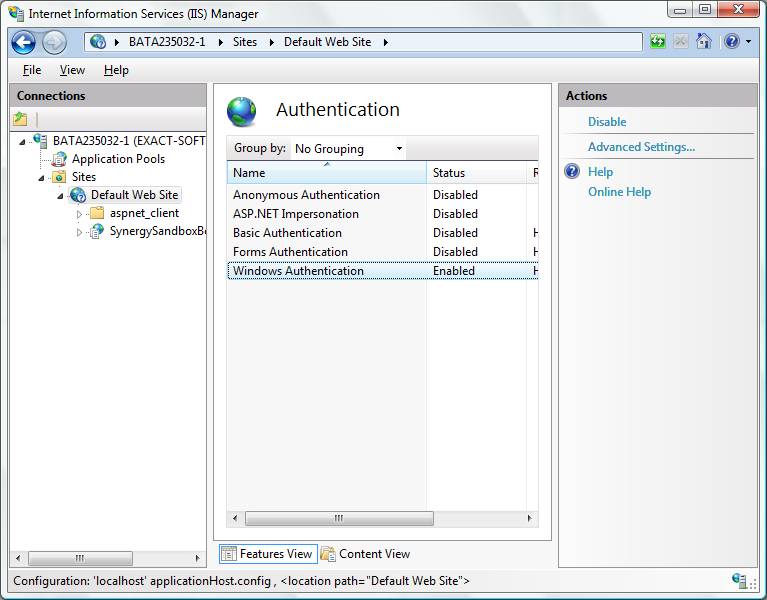Click the Create New Connection icon in Connections
The height and width of the screenshot is (600, 767).
(x=21, y=119)
